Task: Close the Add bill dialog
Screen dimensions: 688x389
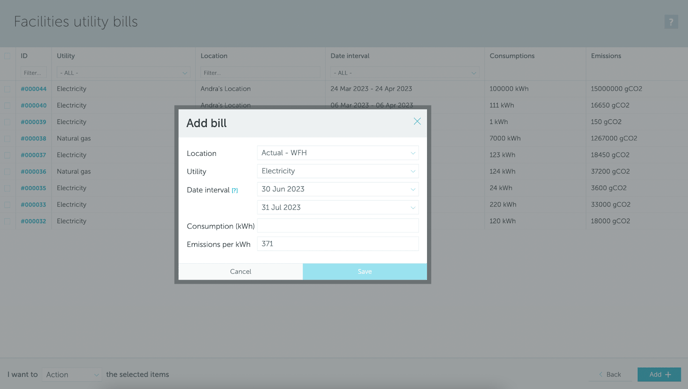Action: pyautogui.click(x=417, y=121)
